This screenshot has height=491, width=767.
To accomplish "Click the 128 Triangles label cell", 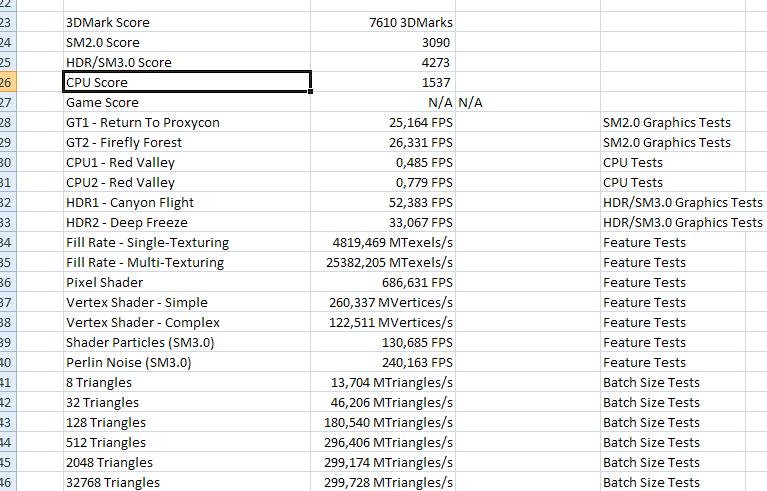I will (187, 423).
